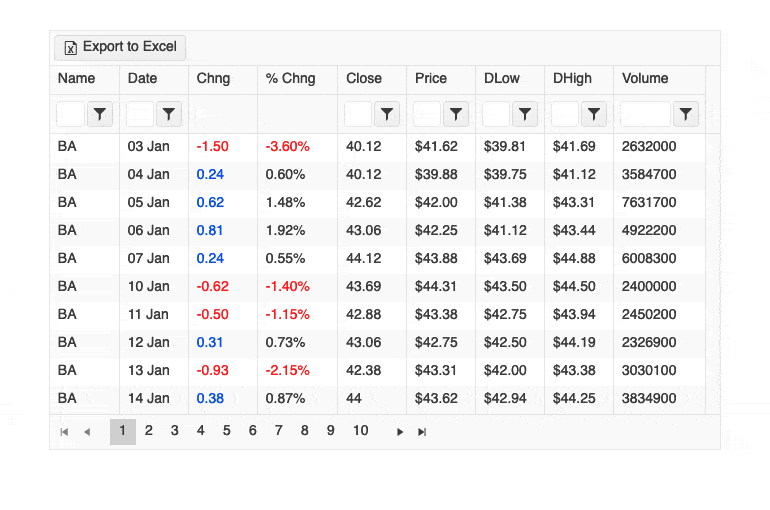Open the Price column filter icon

[456, 115]
